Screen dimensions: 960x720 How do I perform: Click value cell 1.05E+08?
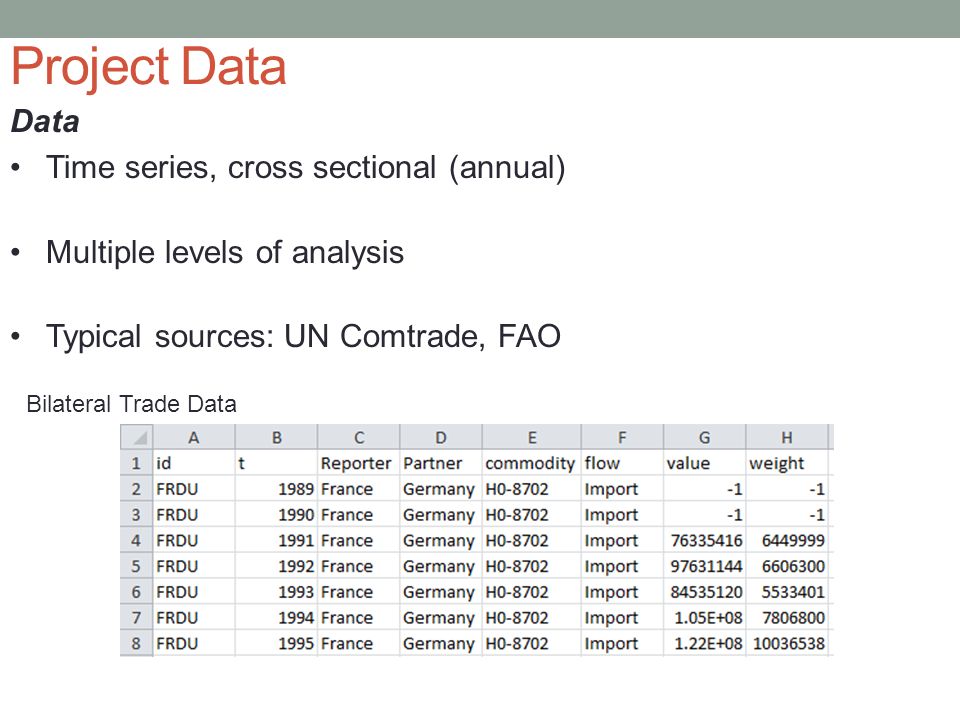coord(705,618)
